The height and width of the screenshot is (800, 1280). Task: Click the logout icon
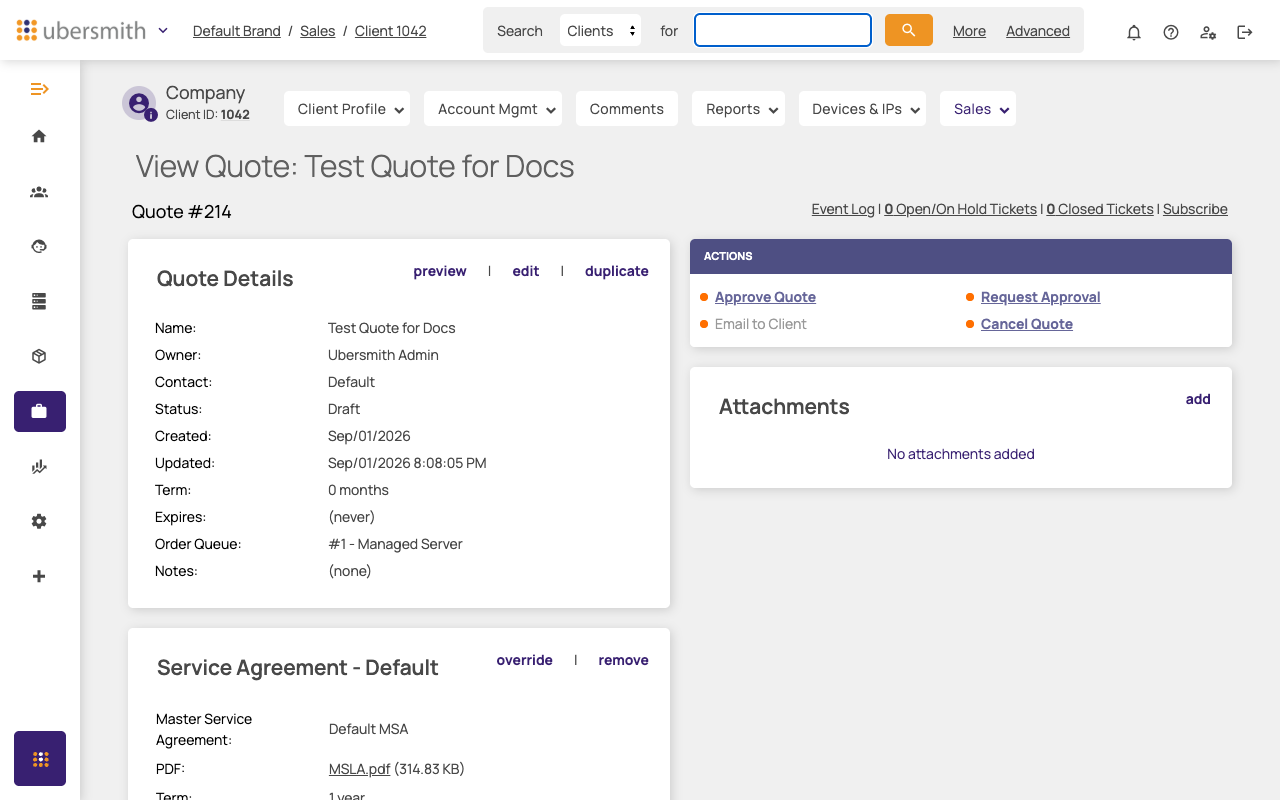pyautogui.click(x=1245, y=32)
